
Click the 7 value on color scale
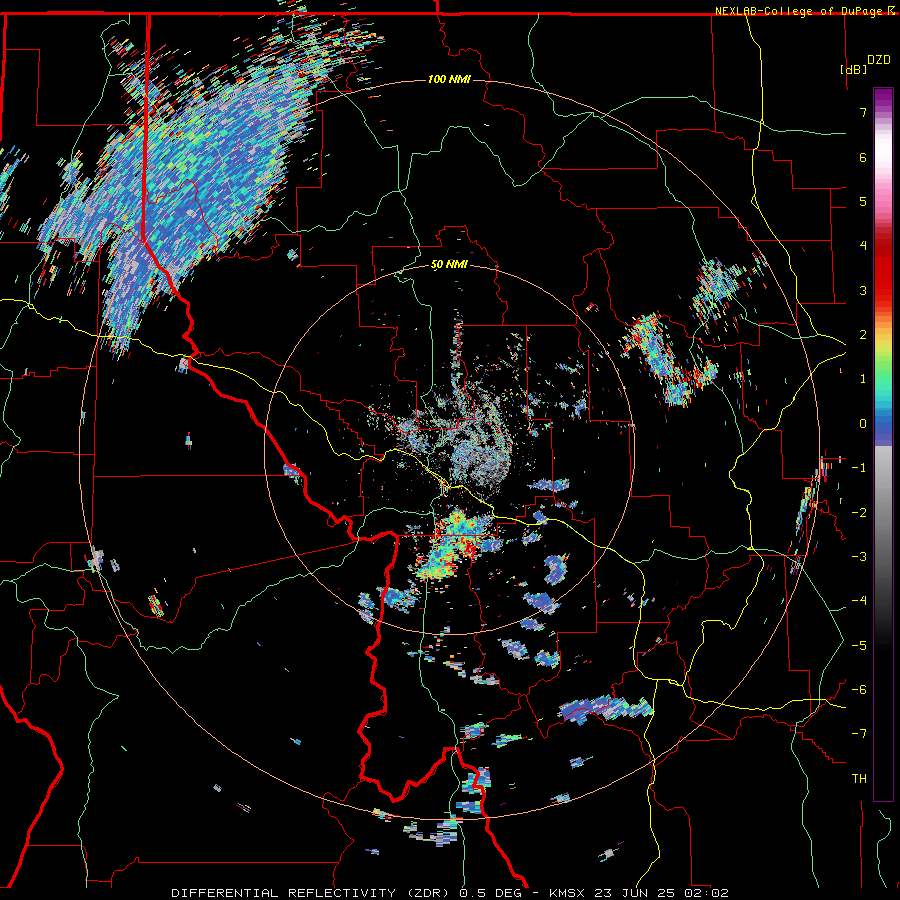pyautogui.click(x=863, y=112)
